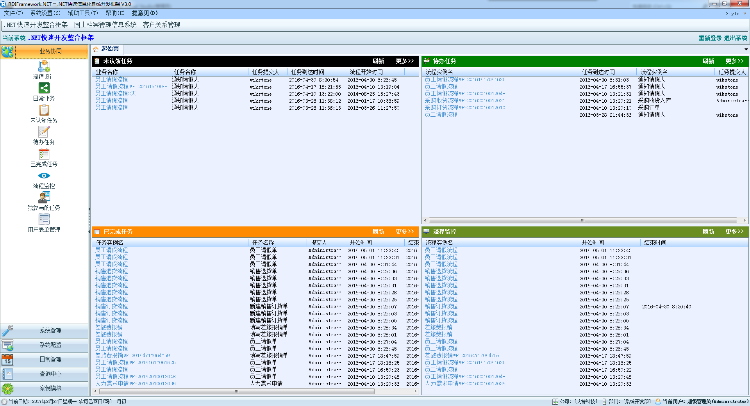Click the 重新登录 link at top right

710,38
